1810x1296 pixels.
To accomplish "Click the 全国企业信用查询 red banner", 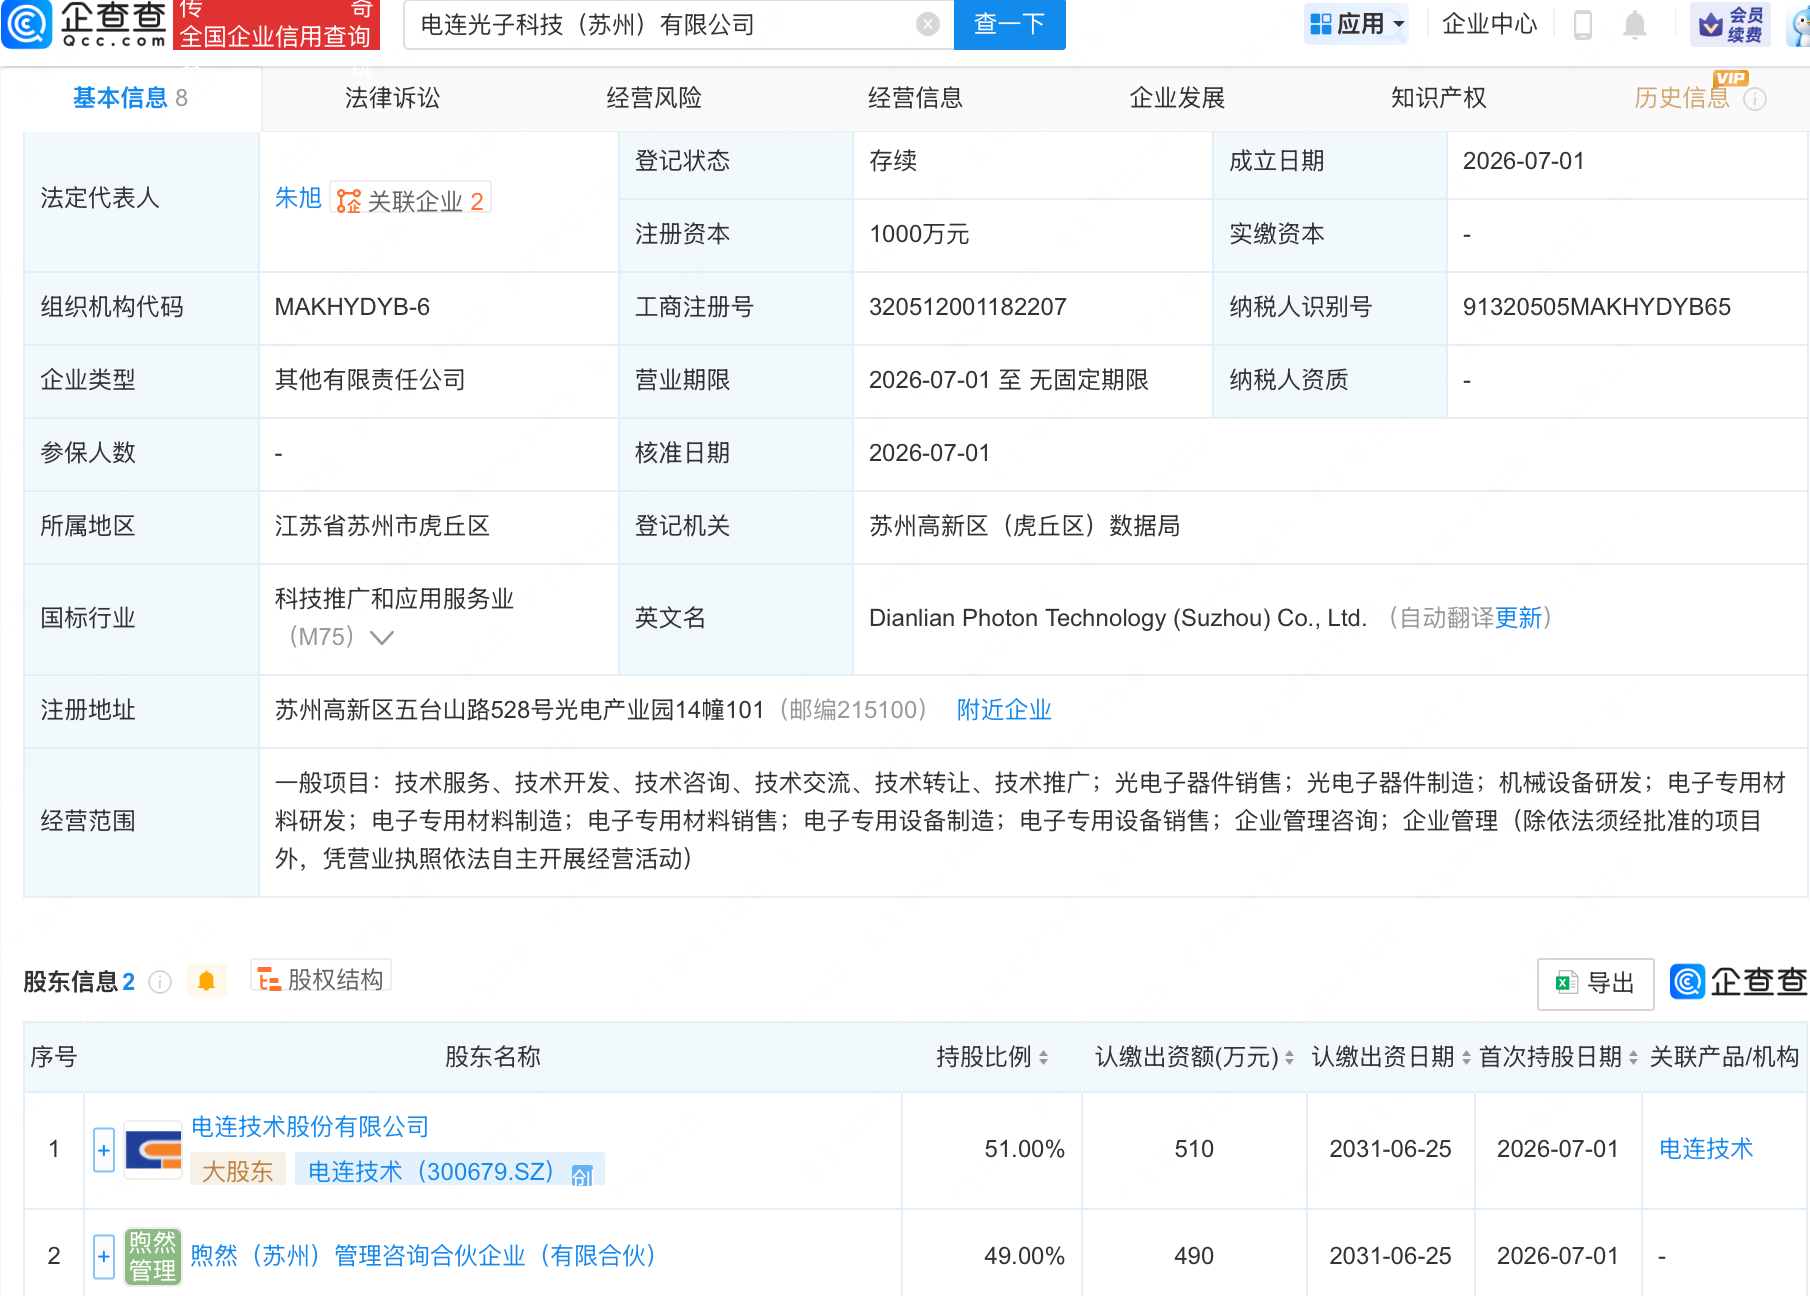I will tap(275, 24).
